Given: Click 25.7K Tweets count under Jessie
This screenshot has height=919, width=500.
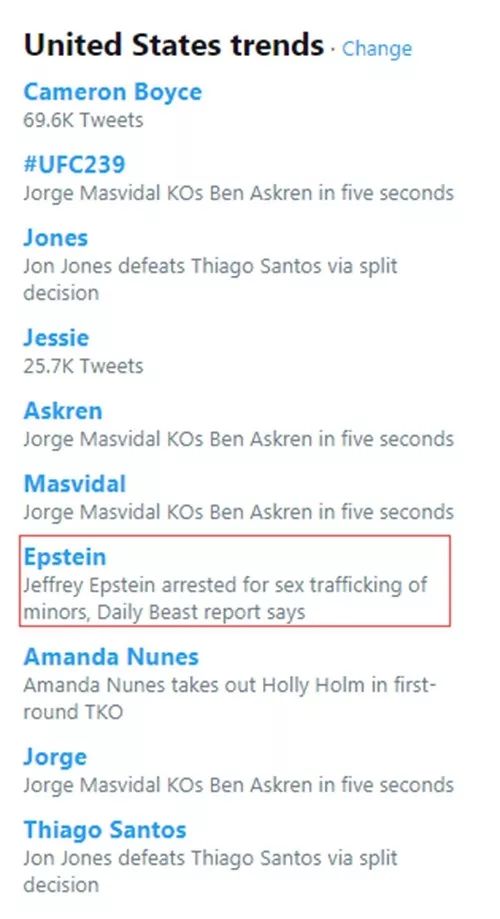Looking at the screenshot, I should pyautogui.click(x=83, y=366).
